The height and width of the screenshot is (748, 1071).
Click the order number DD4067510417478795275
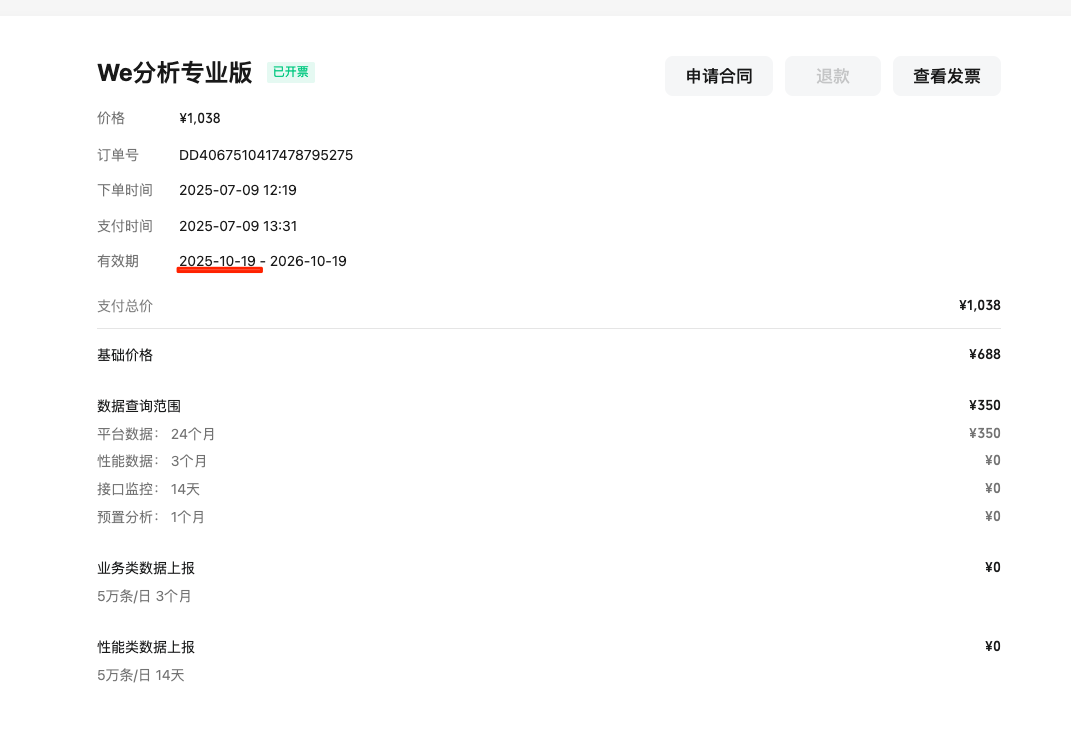tap(266, 155)
